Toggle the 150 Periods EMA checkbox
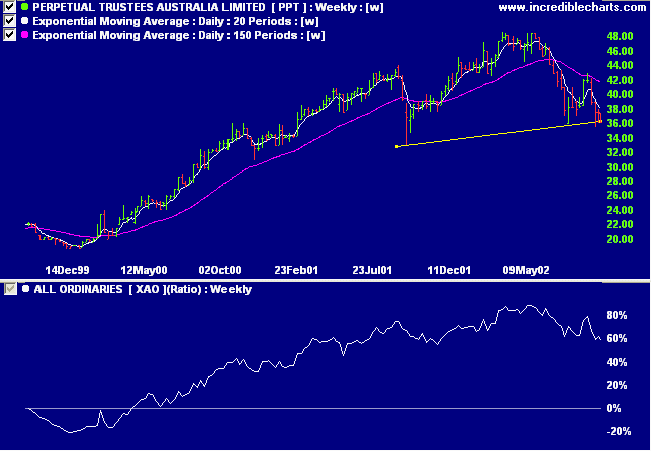Viewport: 651px width, 451px height. (x=9, y=35)
